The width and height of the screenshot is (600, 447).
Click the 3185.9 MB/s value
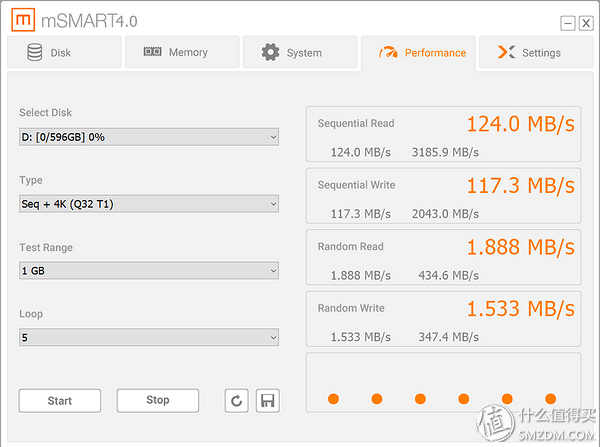(445, 152)
